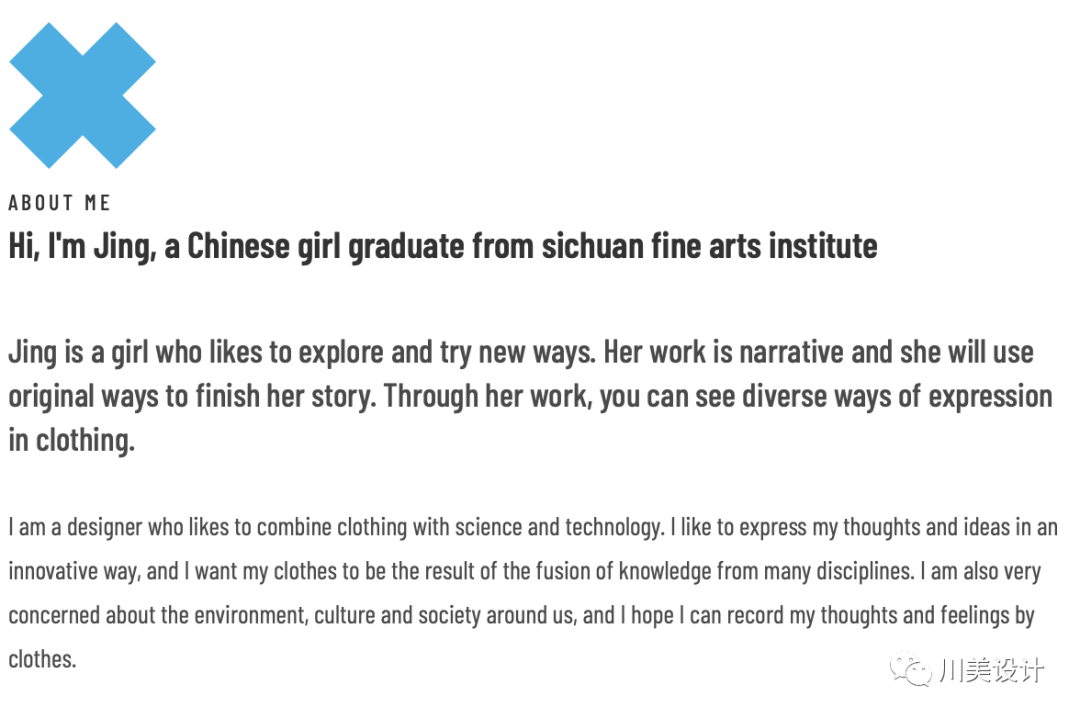Click the 川美设计 watermark text
Image resolution: width=1080 pixels, height=718 pixels.
click(x=991, y=670)
